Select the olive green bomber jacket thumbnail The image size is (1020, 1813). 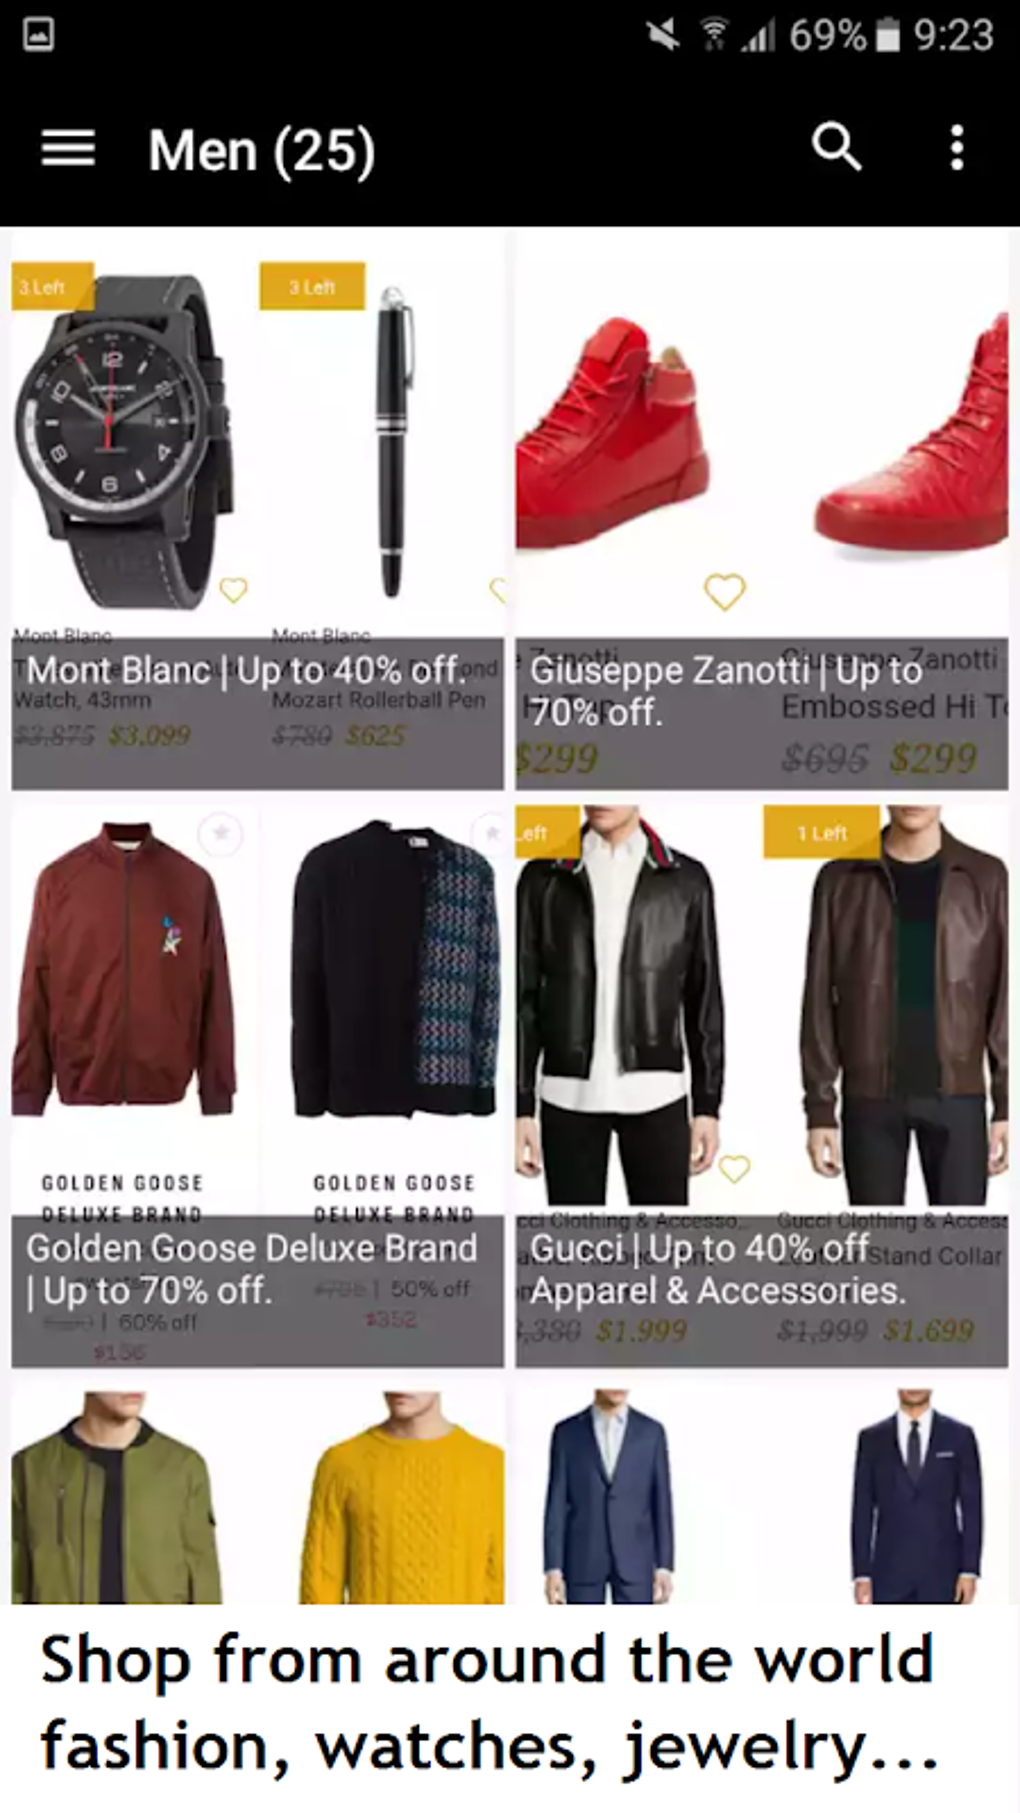point(117,1496)
